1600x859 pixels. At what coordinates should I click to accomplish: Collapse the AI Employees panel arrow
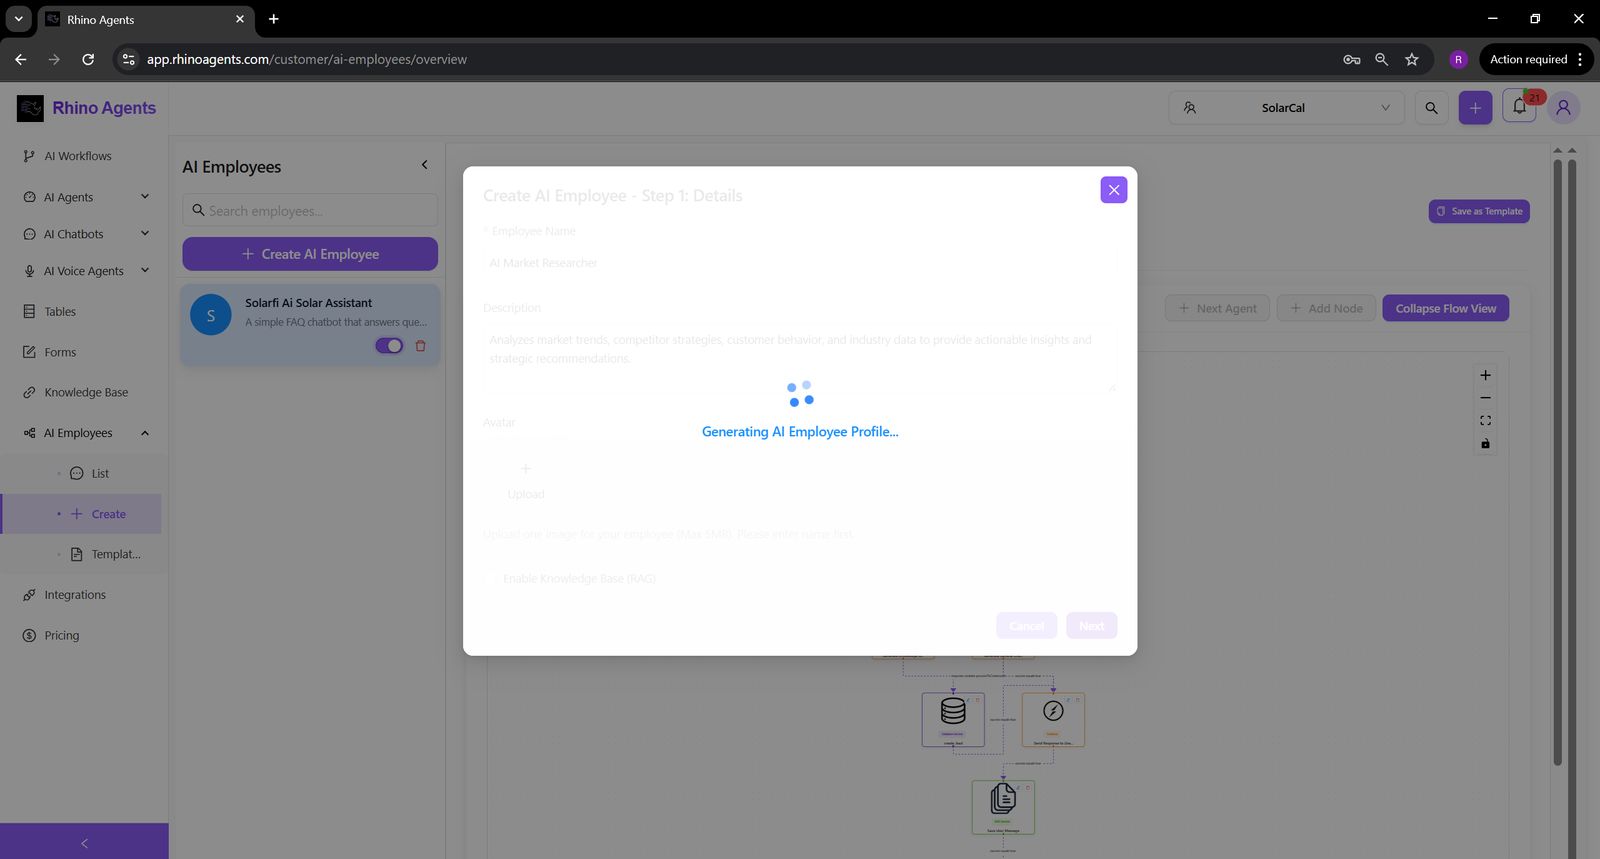click(424, 165)
